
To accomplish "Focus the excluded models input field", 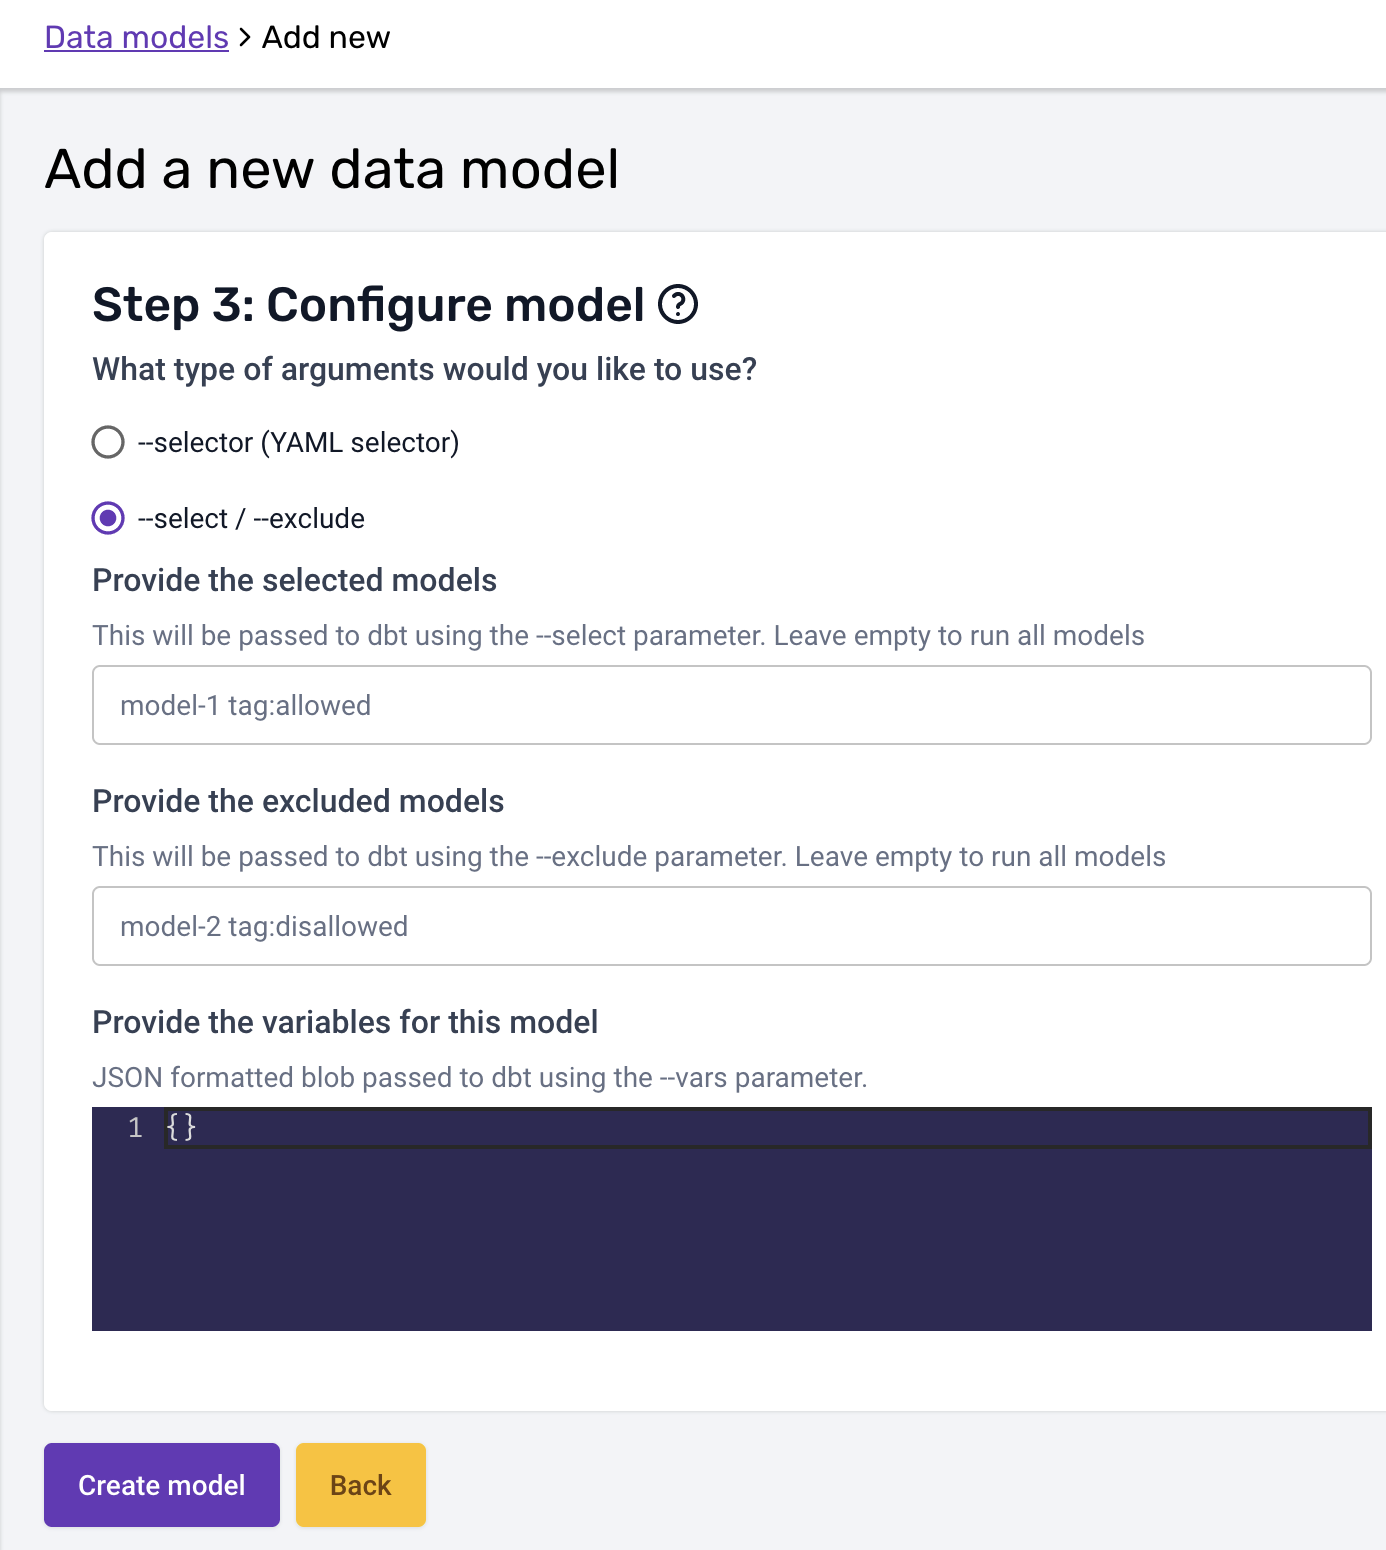I will tap(731, 926).
